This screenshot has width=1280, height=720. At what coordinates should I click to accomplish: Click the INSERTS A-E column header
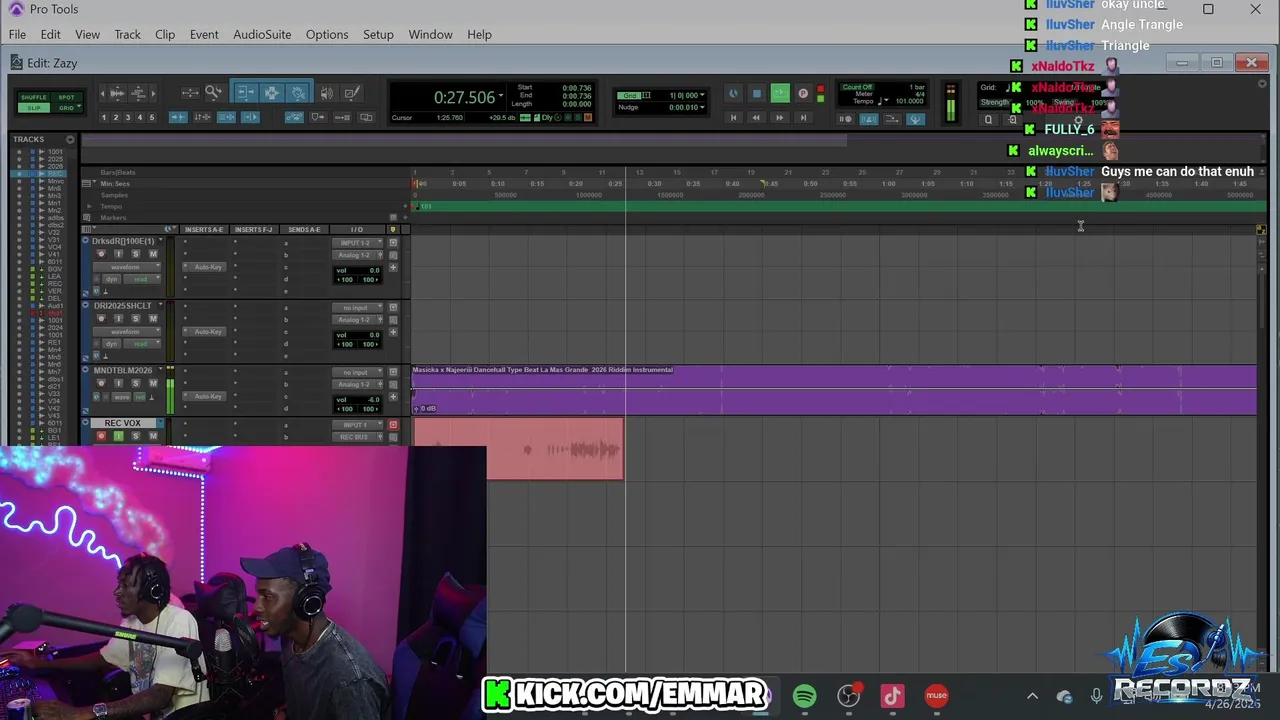coord(204,230)
